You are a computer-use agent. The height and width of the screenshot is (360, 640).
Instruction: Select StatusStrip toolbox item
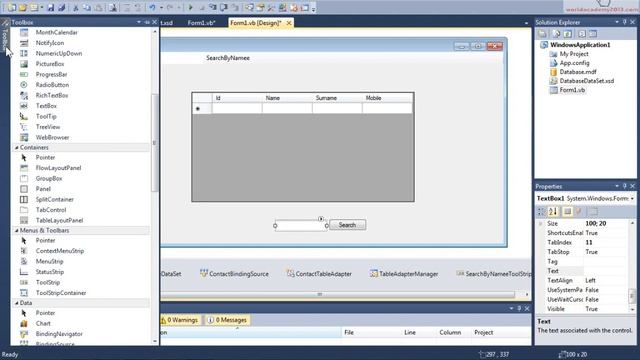coord(50,272)
